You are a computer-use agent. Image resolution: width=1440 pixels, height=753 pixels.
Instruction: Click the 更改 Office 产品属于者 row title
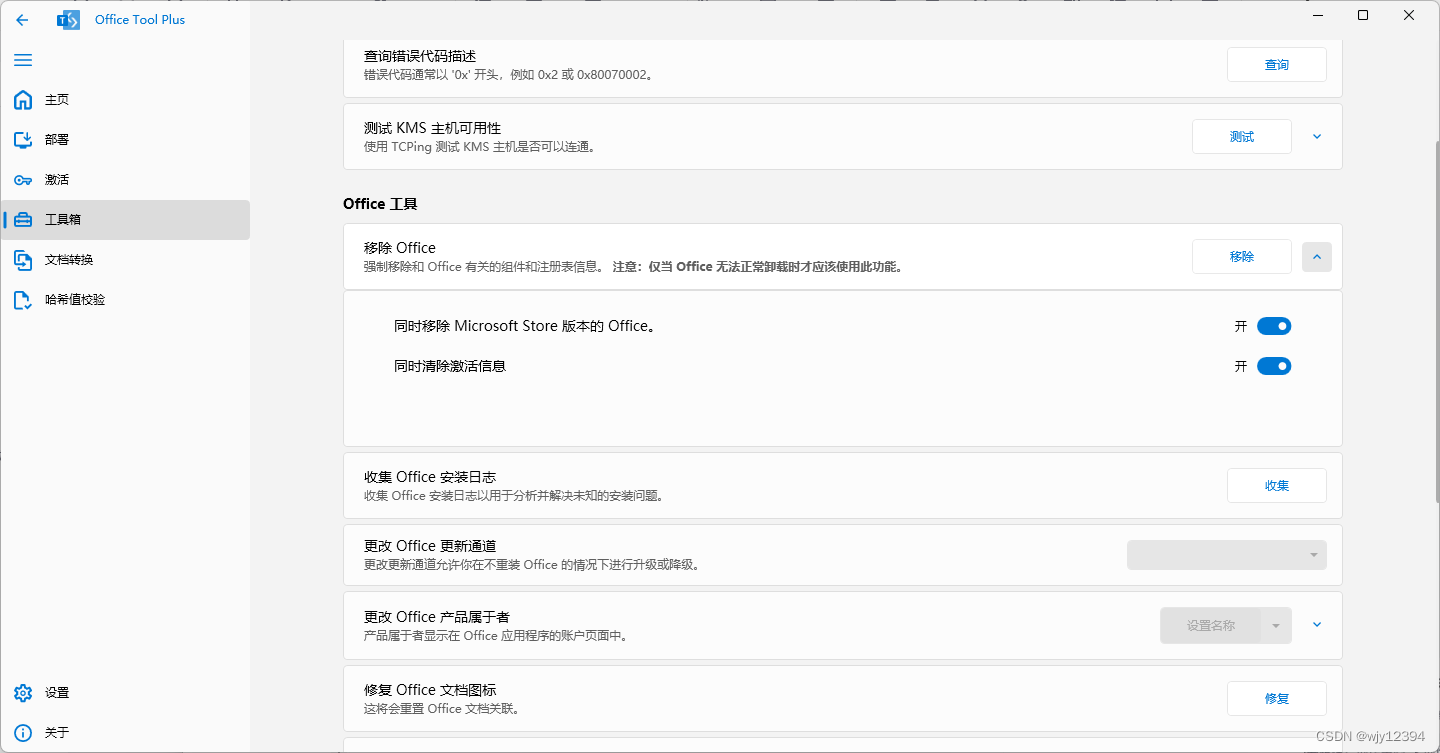pos(437,617)
